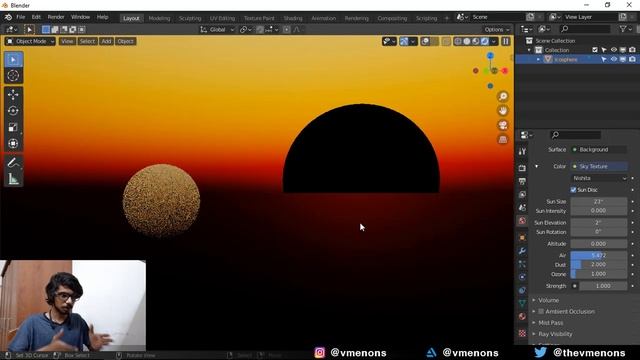
Task: Open the World properties tab
Action: coord(522,221)
